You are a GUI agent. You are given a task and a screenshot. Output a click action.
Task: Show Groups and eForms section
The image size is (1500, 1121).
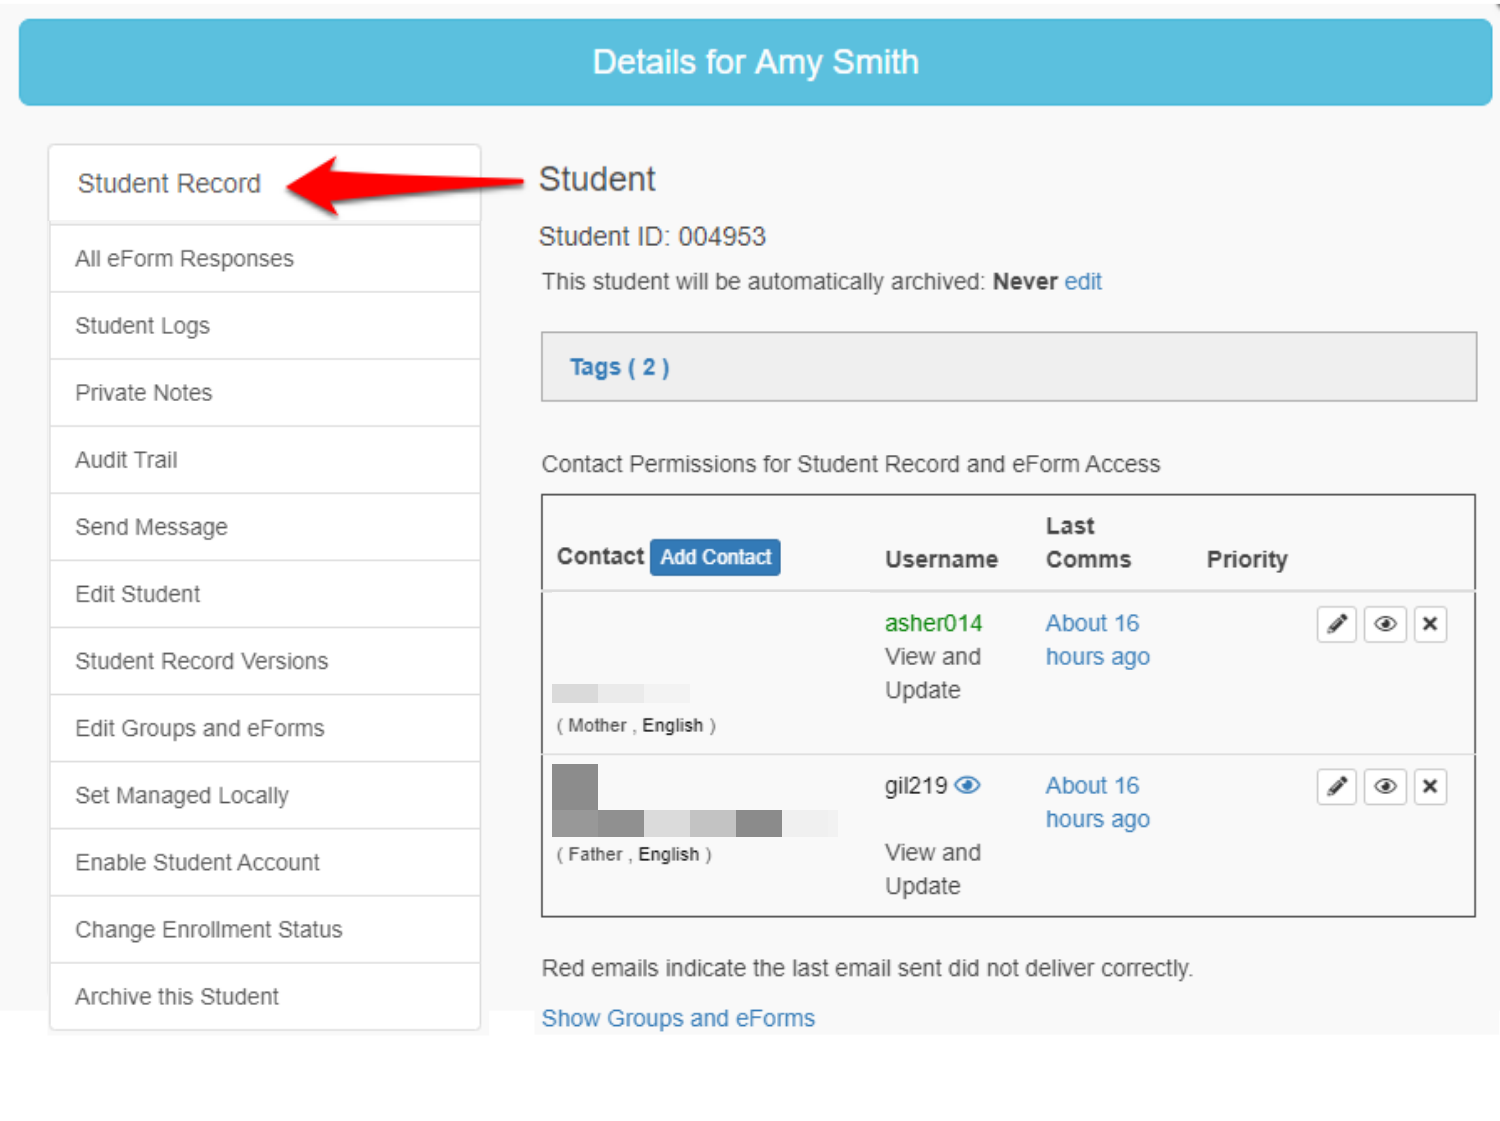pyautogui.click(x=678, y=1018)
